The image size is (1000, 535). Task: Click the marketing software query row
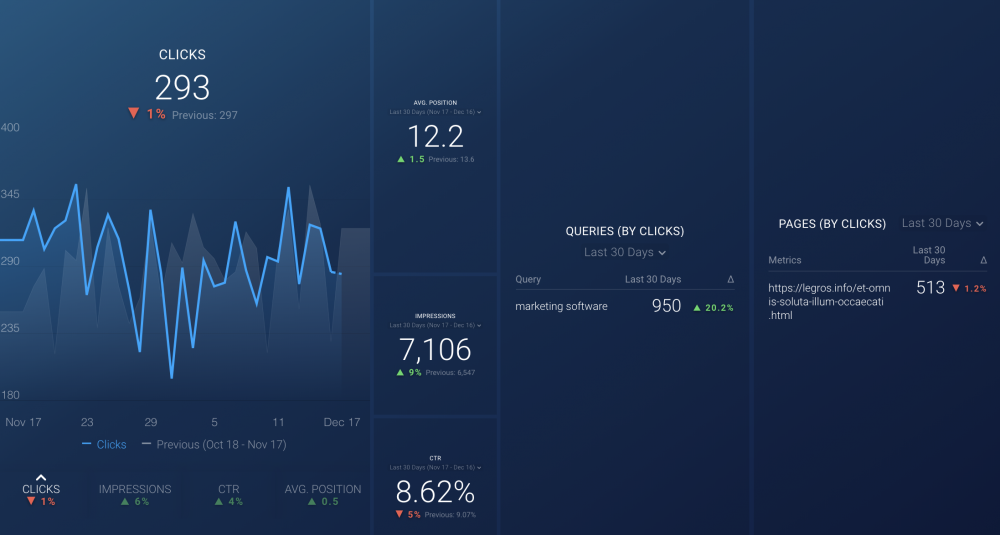561,306
